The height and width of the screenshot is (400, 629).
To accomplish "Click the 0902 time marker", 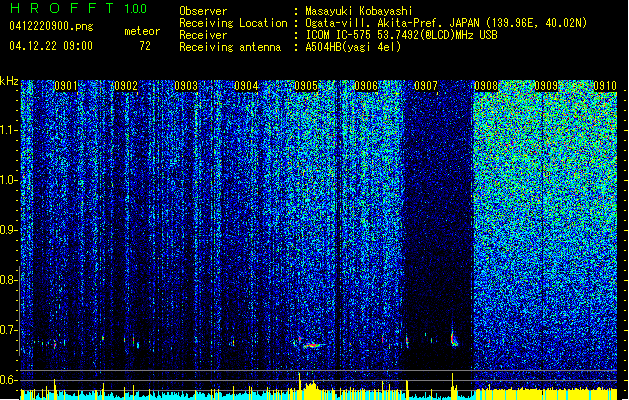I will [126, 86].
